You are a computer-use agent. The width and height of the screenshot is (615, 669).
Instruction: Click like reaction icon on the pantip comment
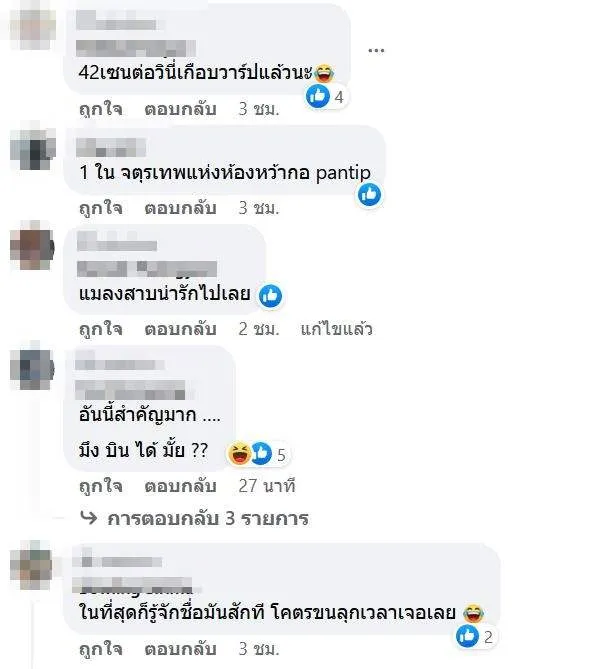point(370,195)
